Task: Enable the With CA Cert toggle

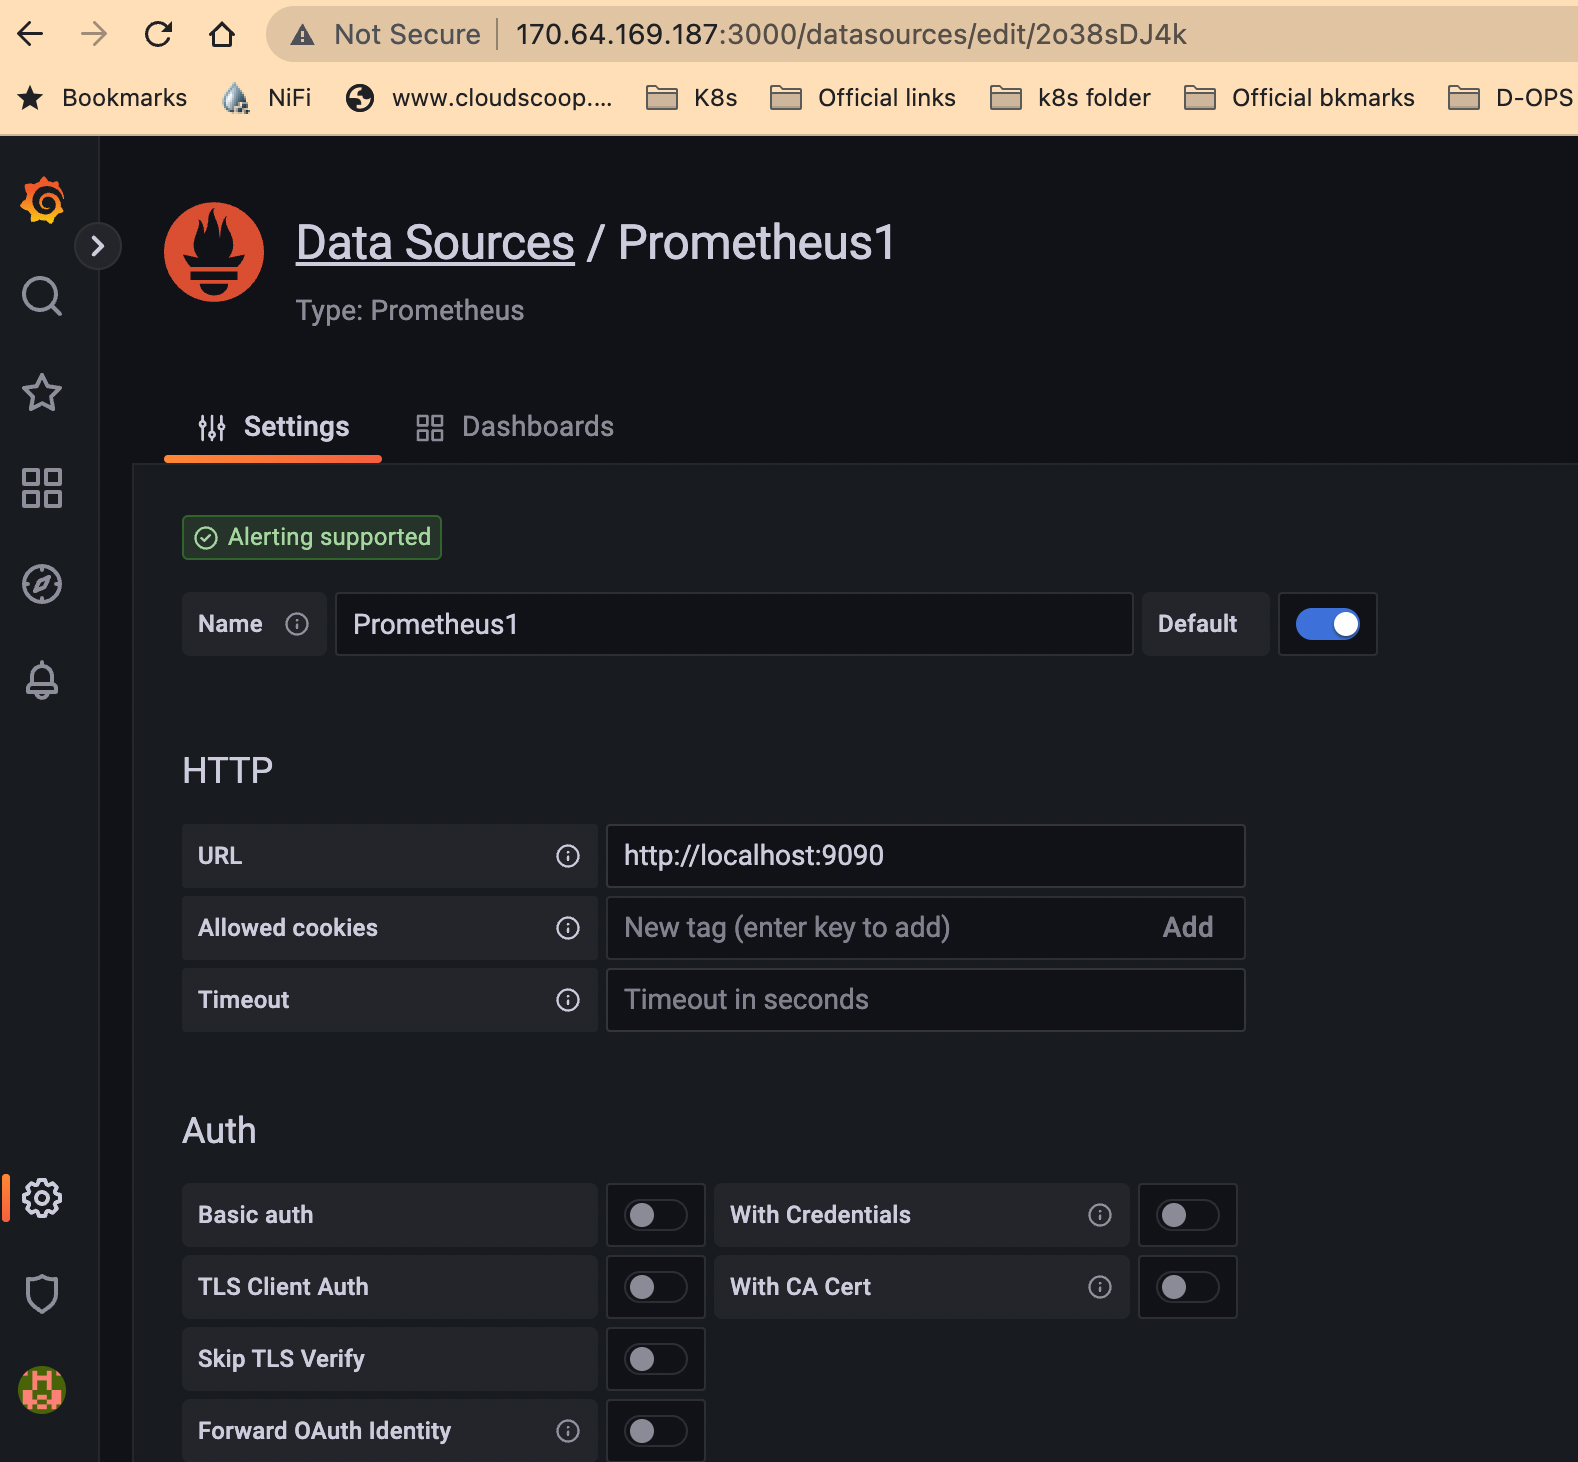Action: 1188,1287
